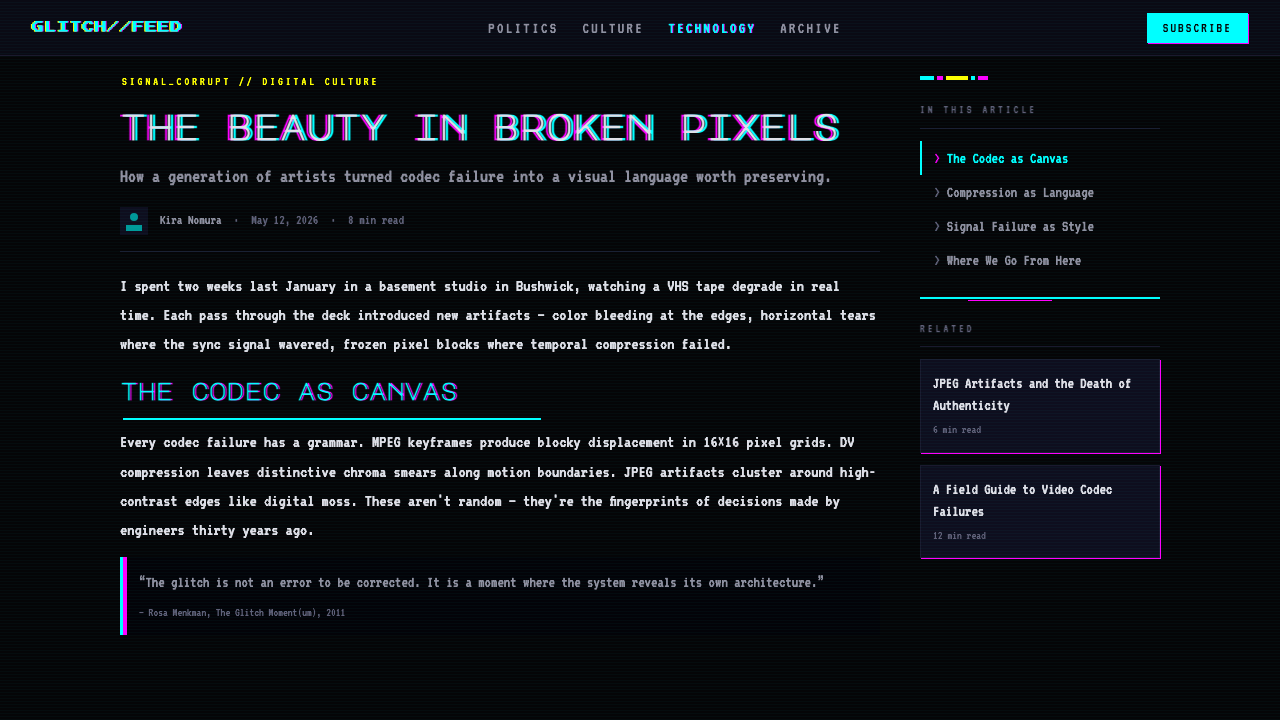Open the Archive section
1280x720 pixels.
pyautogui.click(x=811, y=29)
